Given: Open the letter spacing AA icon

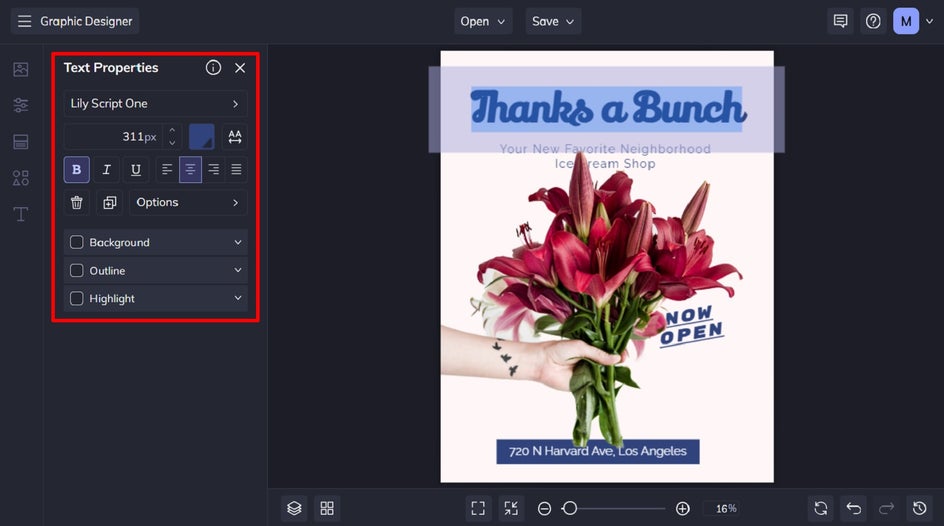Looking at the screenshot, I should (x=235, y=137).
